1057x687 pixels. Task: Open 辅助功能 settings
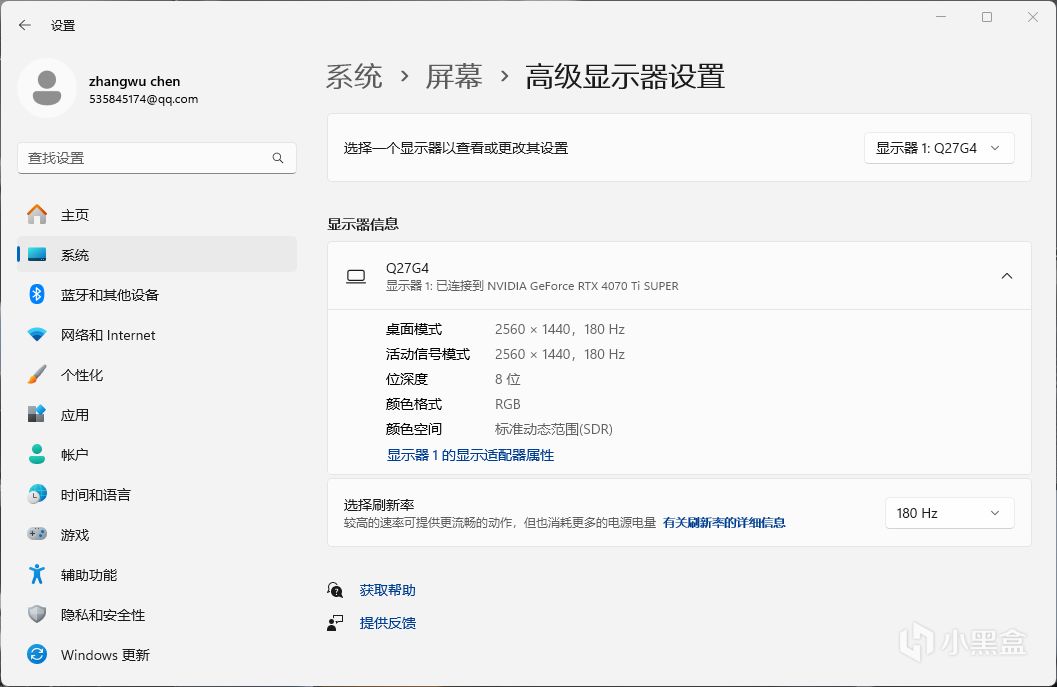(88, 574)
